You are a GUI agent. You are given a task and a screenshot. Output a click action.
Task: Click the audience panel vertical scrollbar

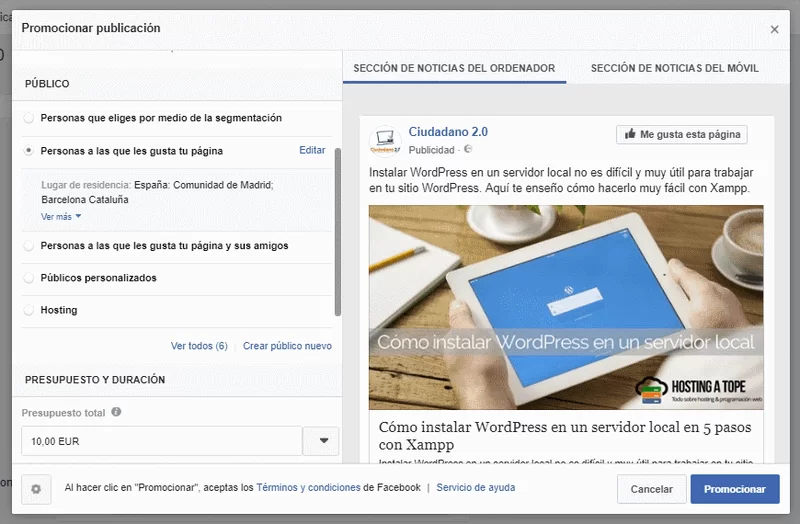click(x=337, y=232)
